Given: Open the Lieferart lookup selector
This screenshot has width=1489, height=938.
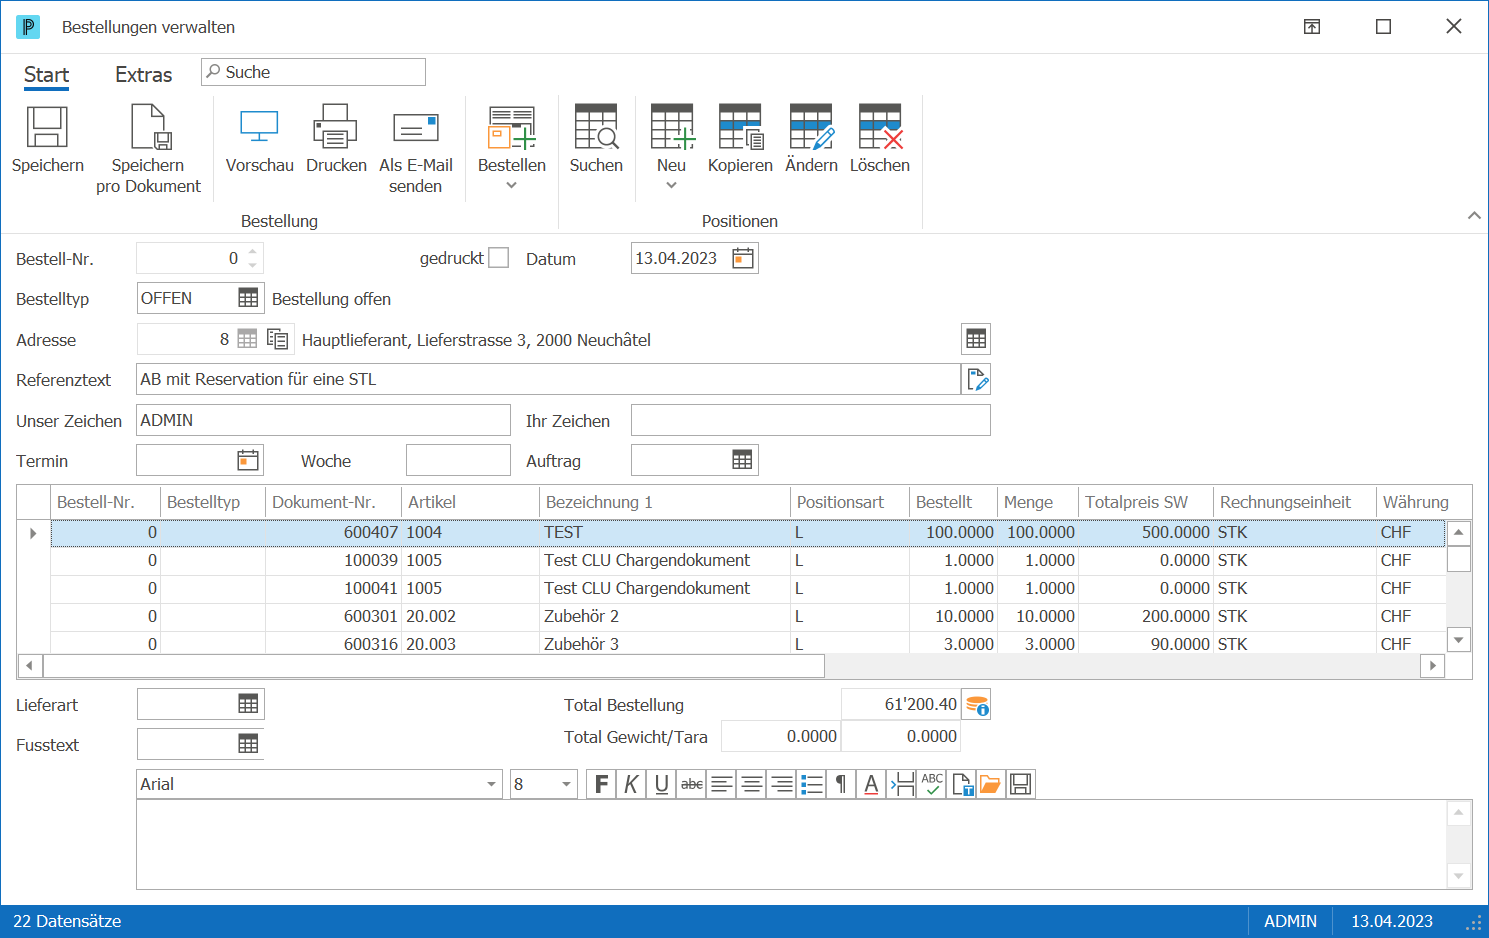Looking at the screenshot, I should (248, 704).
